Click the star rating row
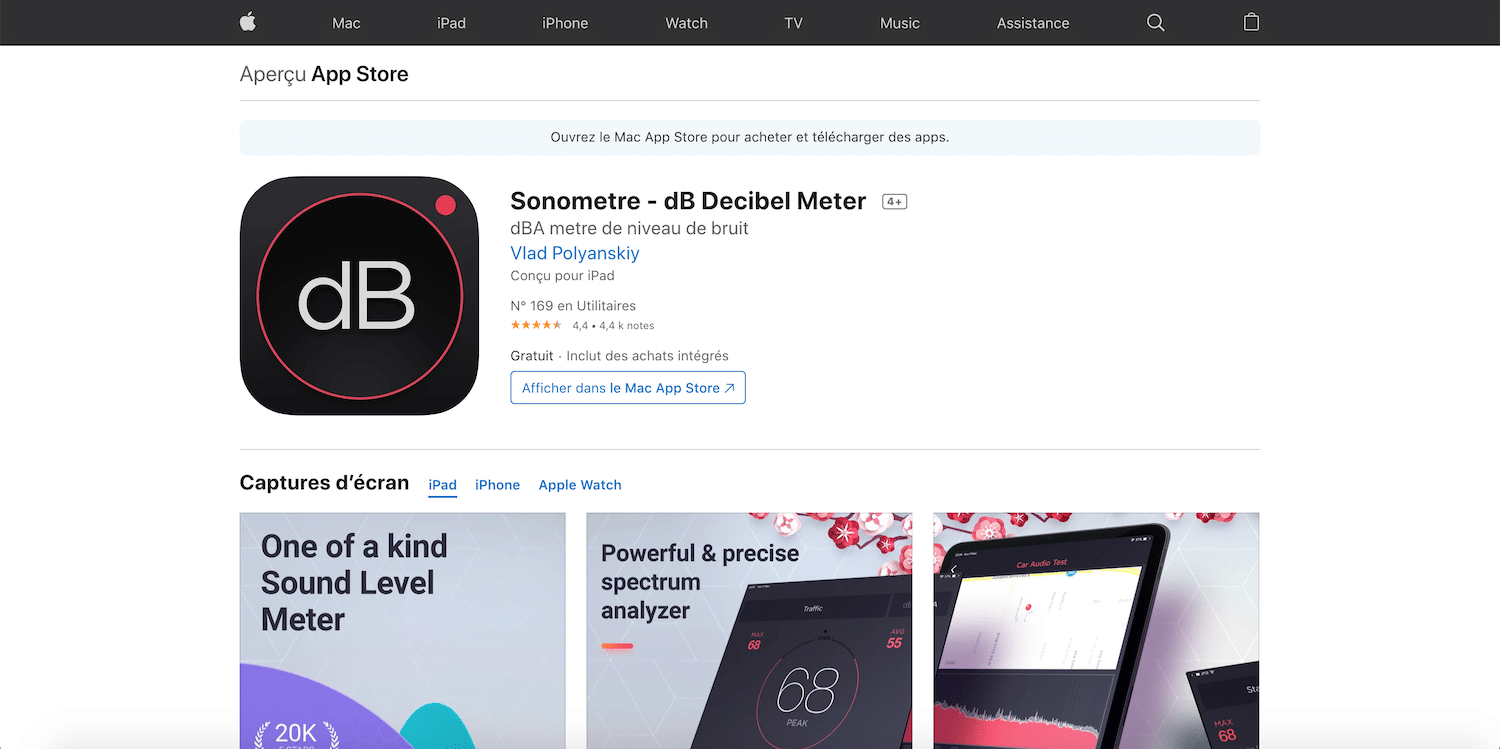Image resolution: width=1500 pixels, height=749 pixels. tap(582, 325)
